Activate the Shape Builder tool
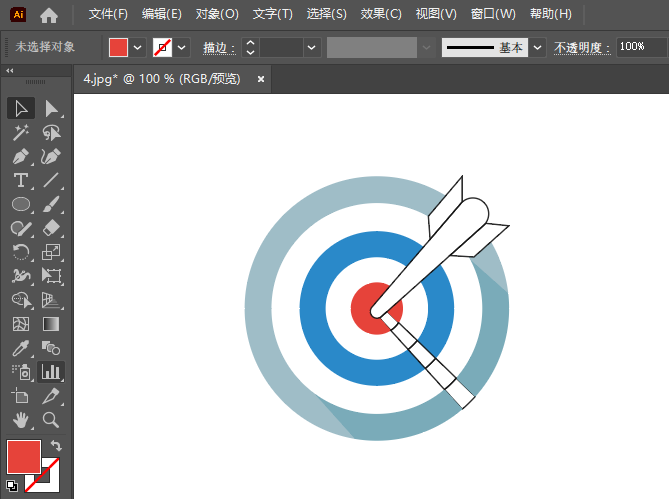 [x=20, y=300]
